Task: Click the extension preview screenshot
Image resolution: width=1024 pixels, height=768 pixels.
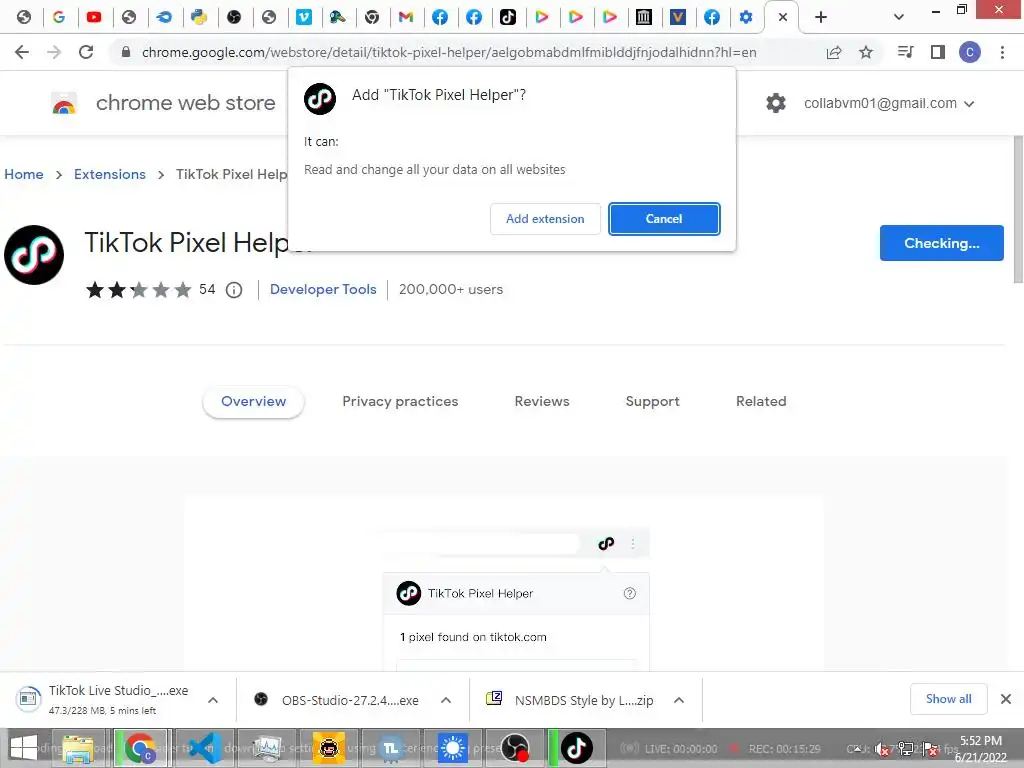Action: tap(504, 583)
